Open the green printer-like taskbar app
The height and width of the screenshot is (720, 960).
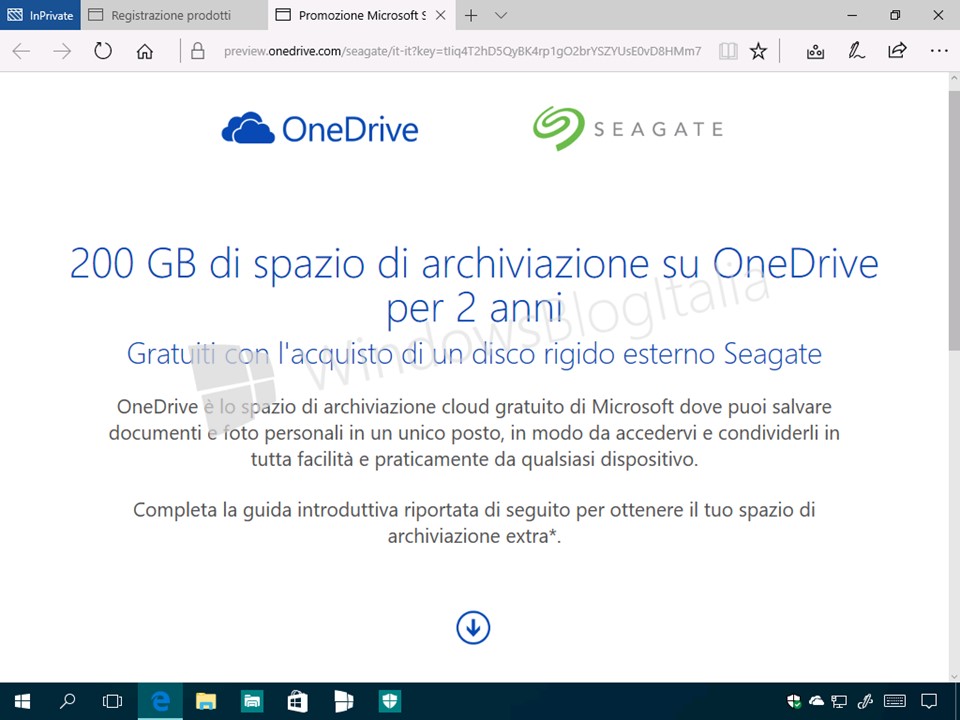coord(252,701)
